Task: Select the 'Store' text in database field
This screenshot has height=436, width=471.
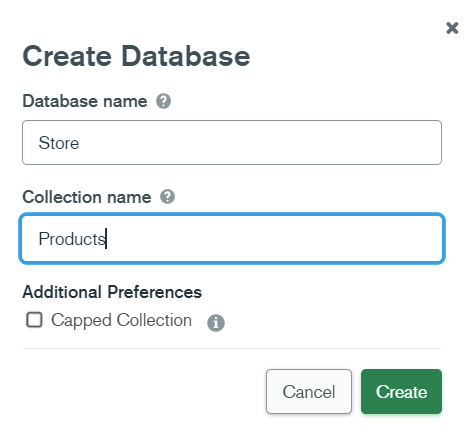Action: (x=59, y=143)
